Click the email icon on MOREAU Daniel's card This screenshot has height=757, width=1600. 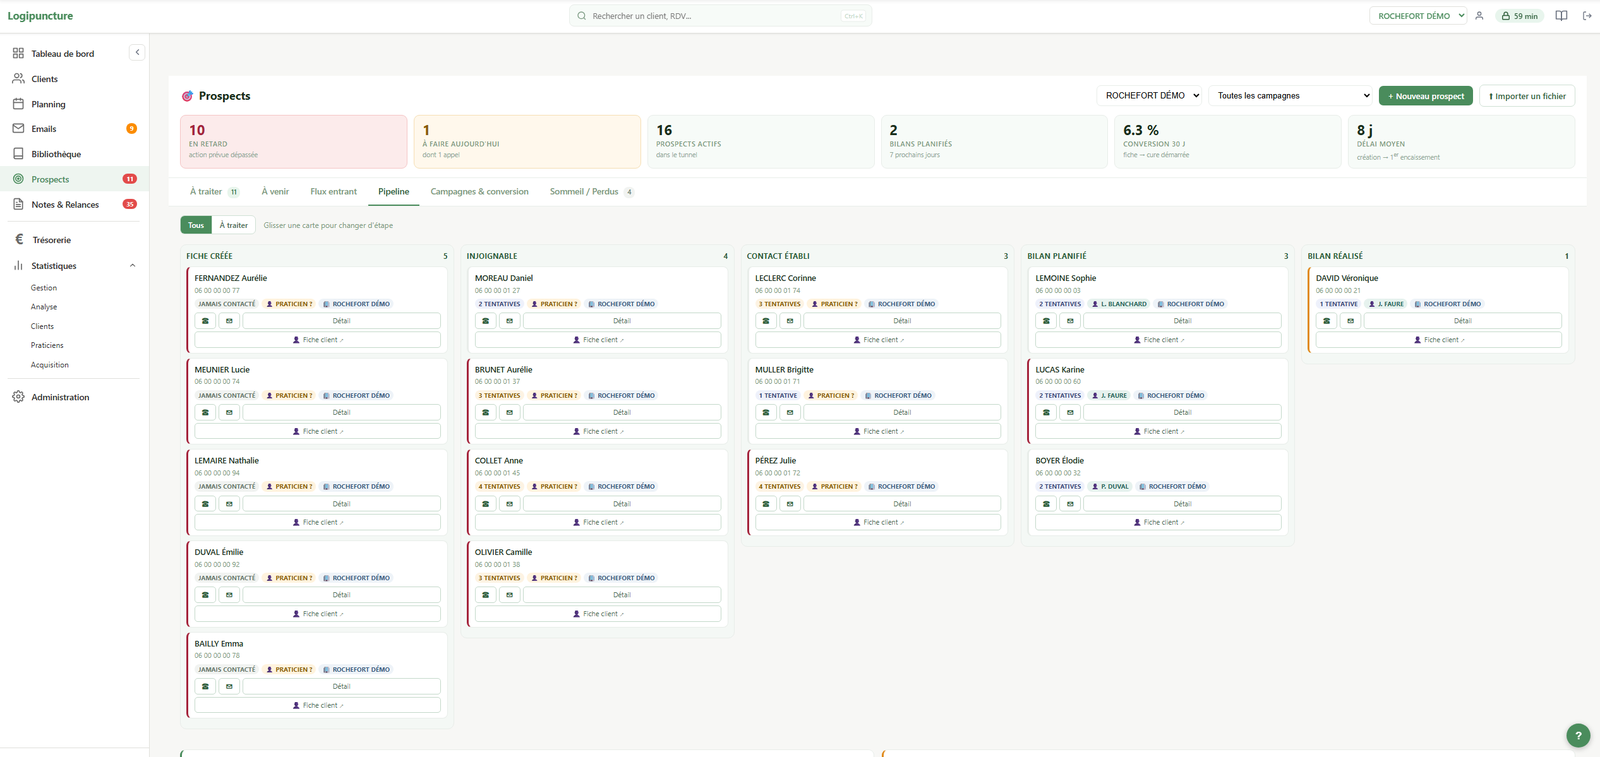click(x=509, y=321)
